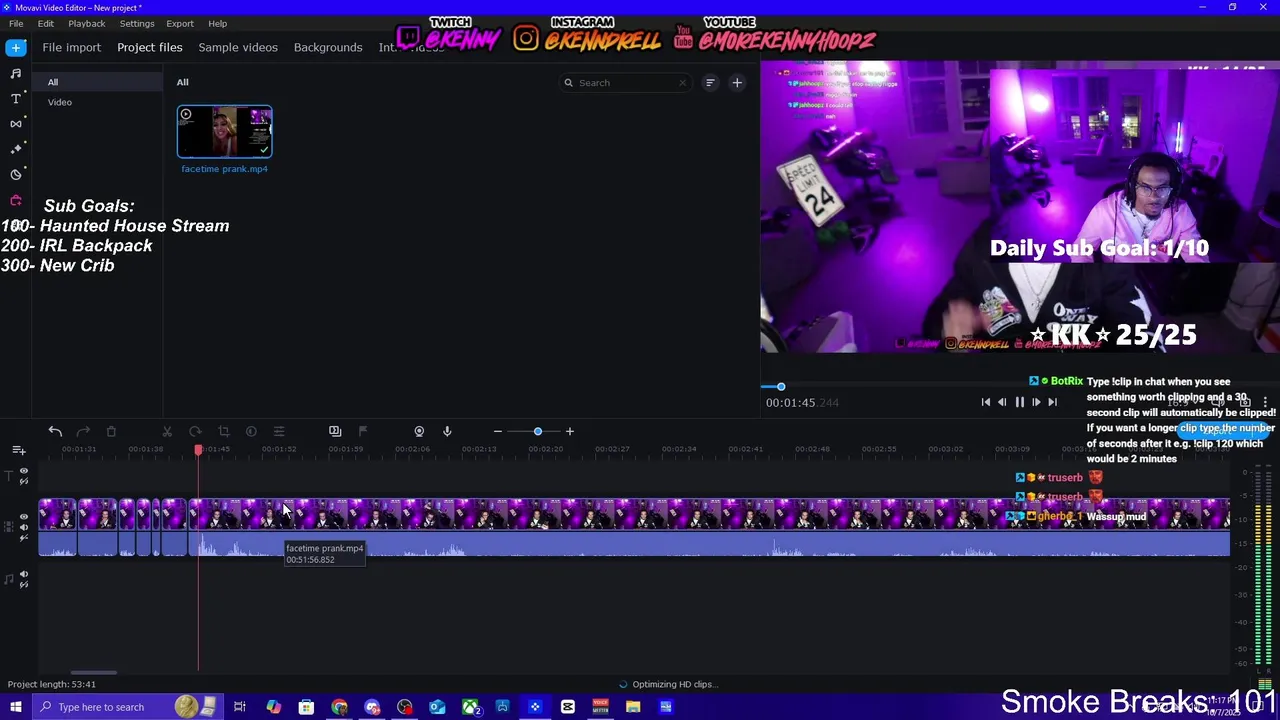1280x720 pixels.
Task: Click the preview progress slider handle
Action: pyautogui.click(x=781, y=386)
